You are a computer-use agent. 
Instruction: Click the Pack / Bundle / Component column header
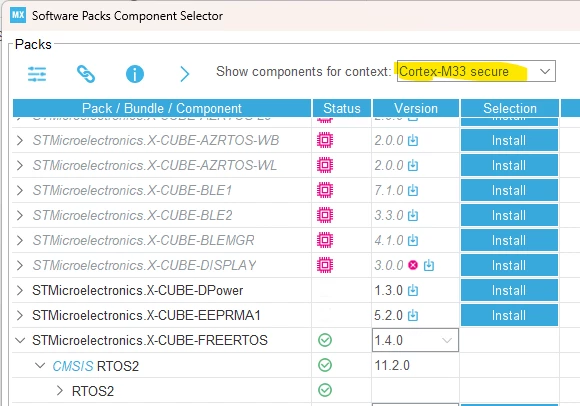click(162, 108)
